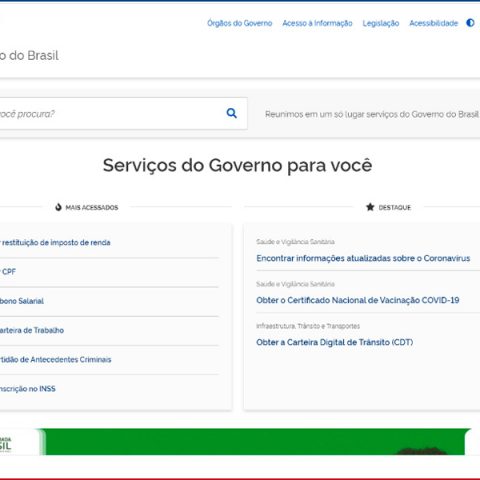Image resolution: width=480 pixels, height=480 pixels.
Task: Open Acesso à Informação menu
Action: point(317,23)
